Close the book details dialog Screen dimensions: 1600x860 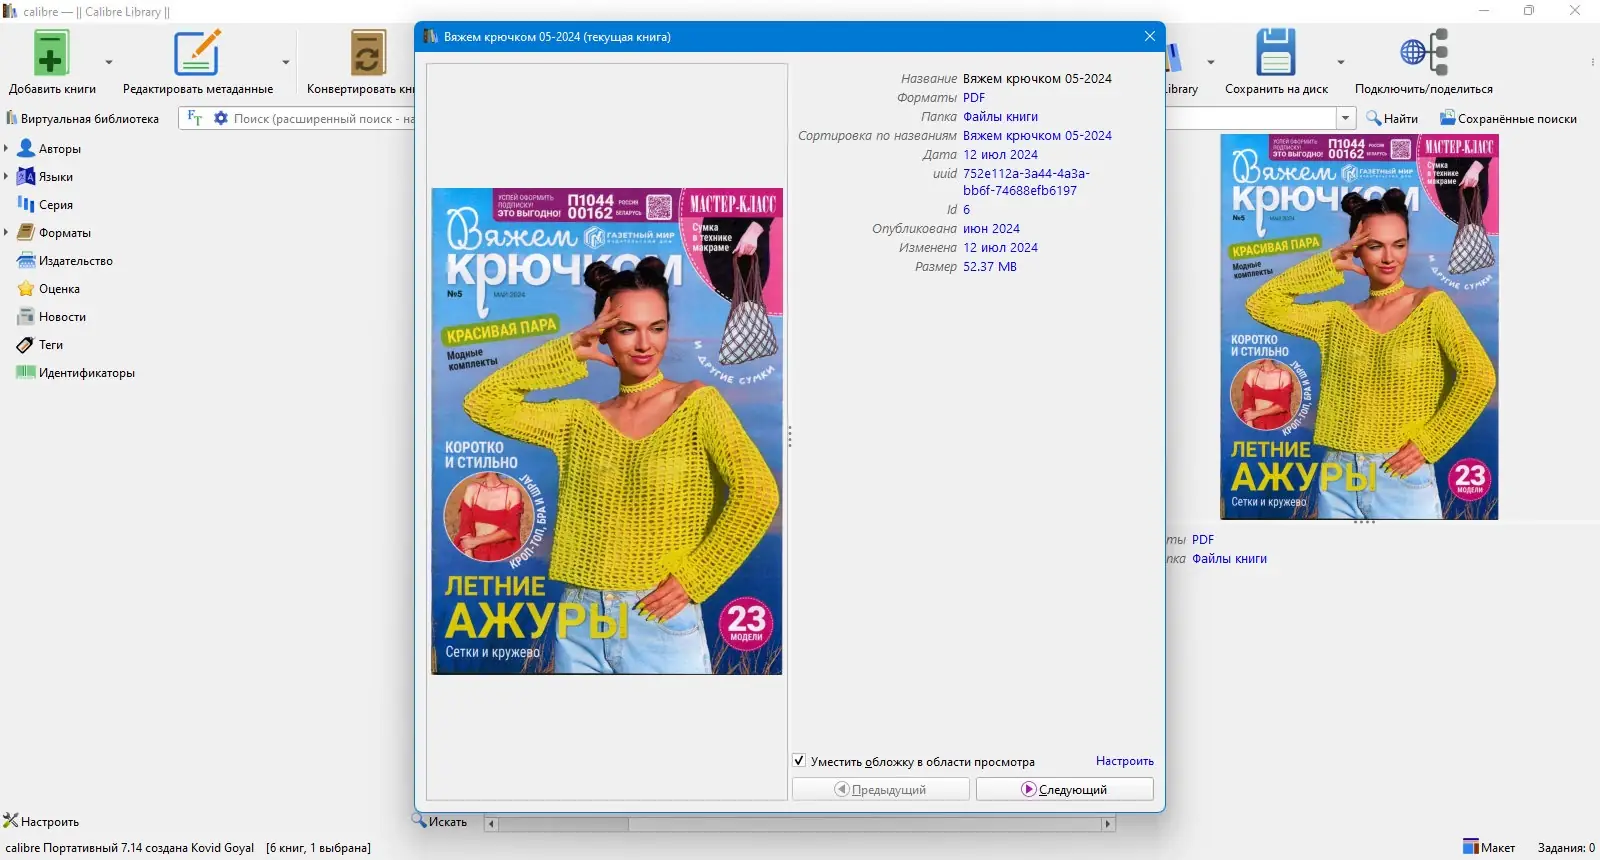[x=1150, y=36]
